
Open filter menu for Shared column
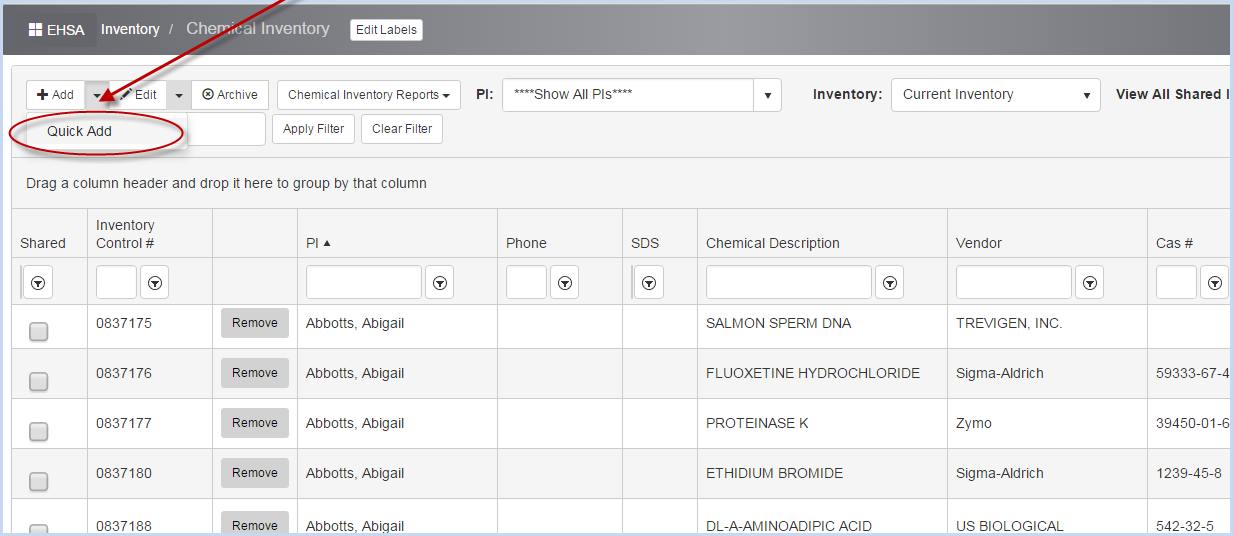point(38,284)
